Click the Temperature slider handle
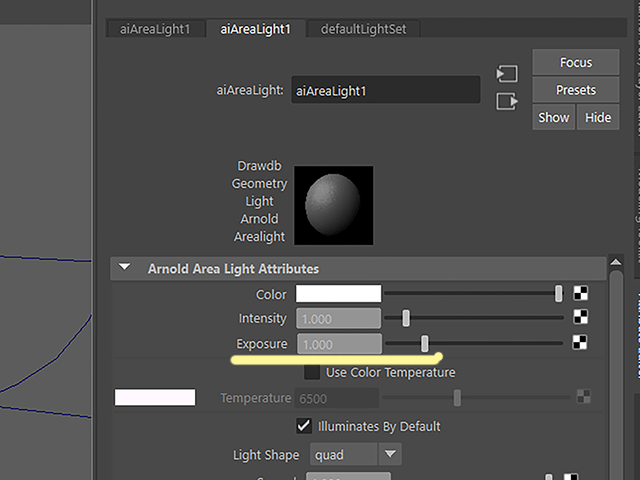This screenshot has height=480, width=640. click(457, 397)
